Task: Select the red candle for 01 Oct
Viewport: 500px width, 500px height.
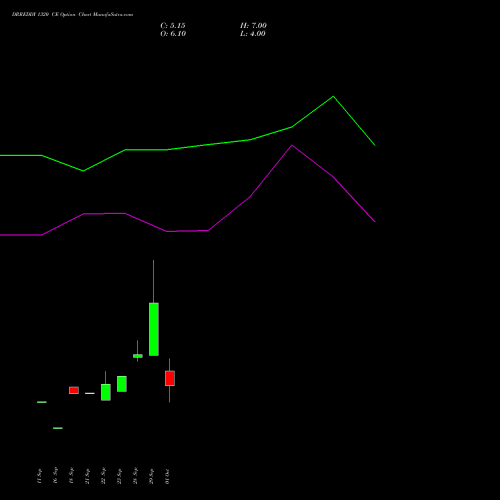Action: [170, 378]
